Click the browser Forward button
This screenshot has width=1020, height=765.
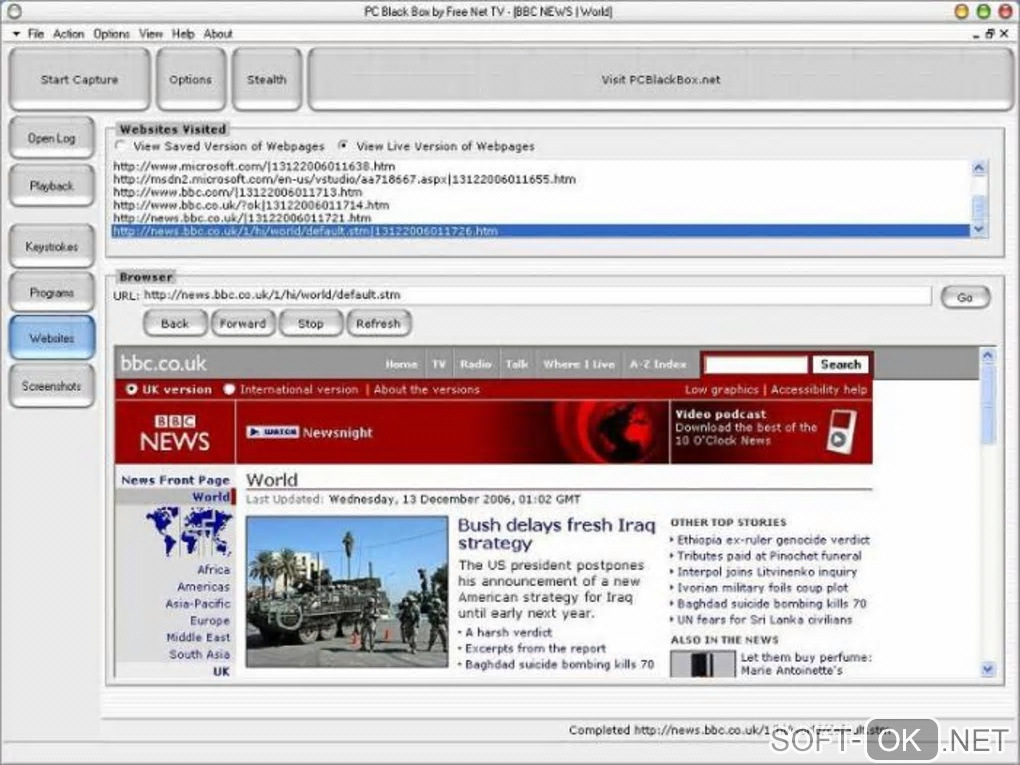tap(243, 323)
